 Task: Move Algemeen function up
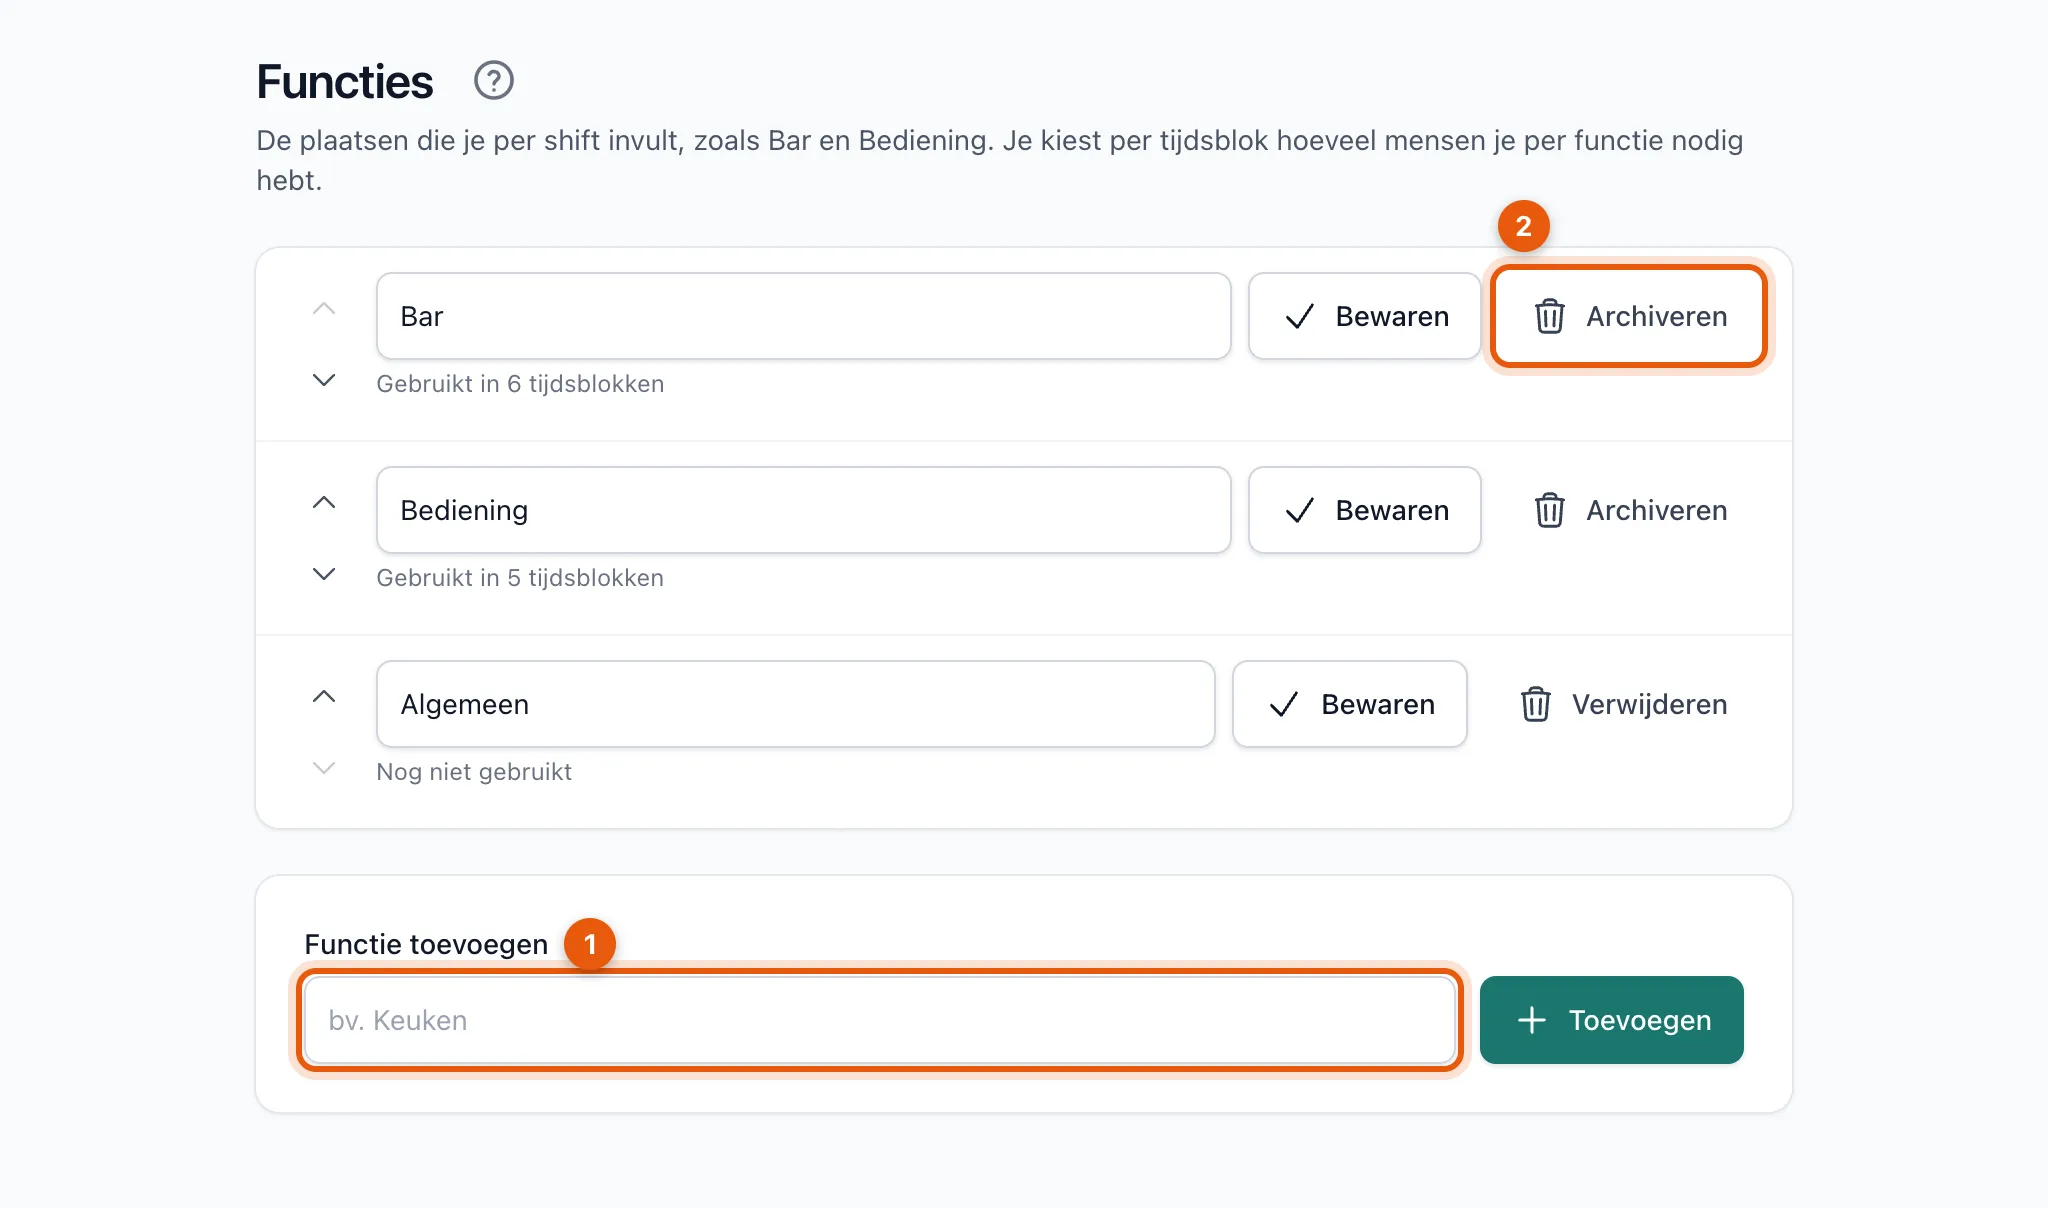click(x=324, y=696)
